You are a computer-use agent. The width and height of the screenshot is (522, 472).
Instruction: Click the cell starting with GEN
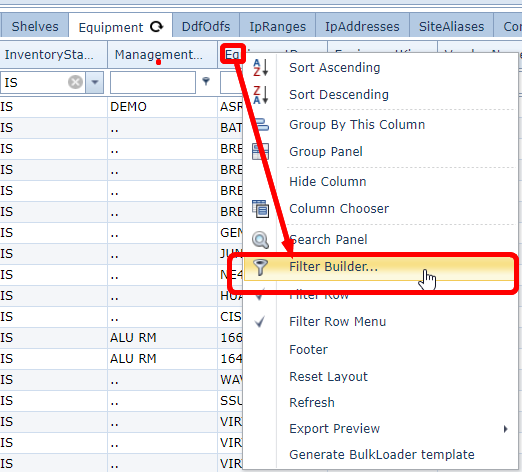click(x=230, y=233)
